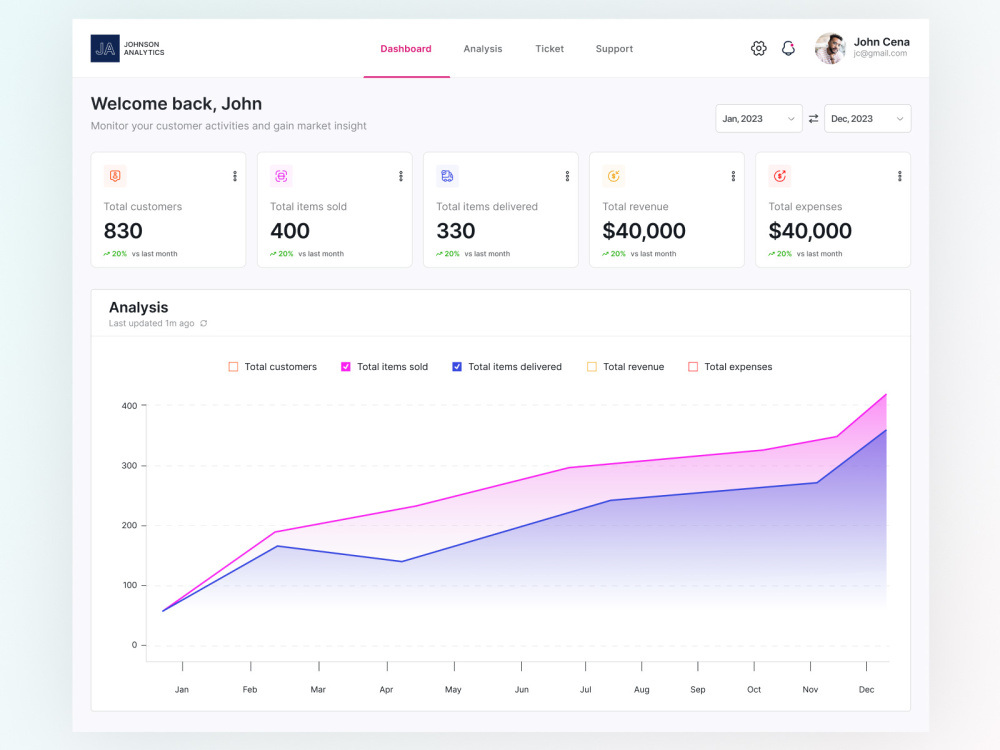The height and width of the screenshot is (750, 1000).
Task: Refresh the Analysis last updated icon
Action: coord(203,323)
